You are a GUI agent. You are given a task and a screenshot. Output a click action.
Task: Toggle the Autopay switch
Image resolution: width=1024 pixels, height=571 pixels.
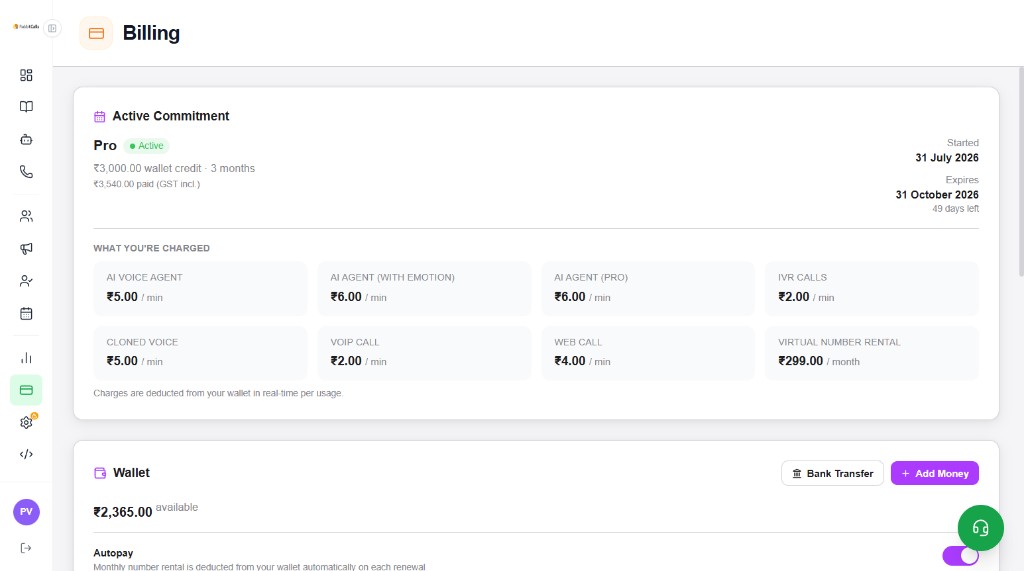(x=960, y=556)
